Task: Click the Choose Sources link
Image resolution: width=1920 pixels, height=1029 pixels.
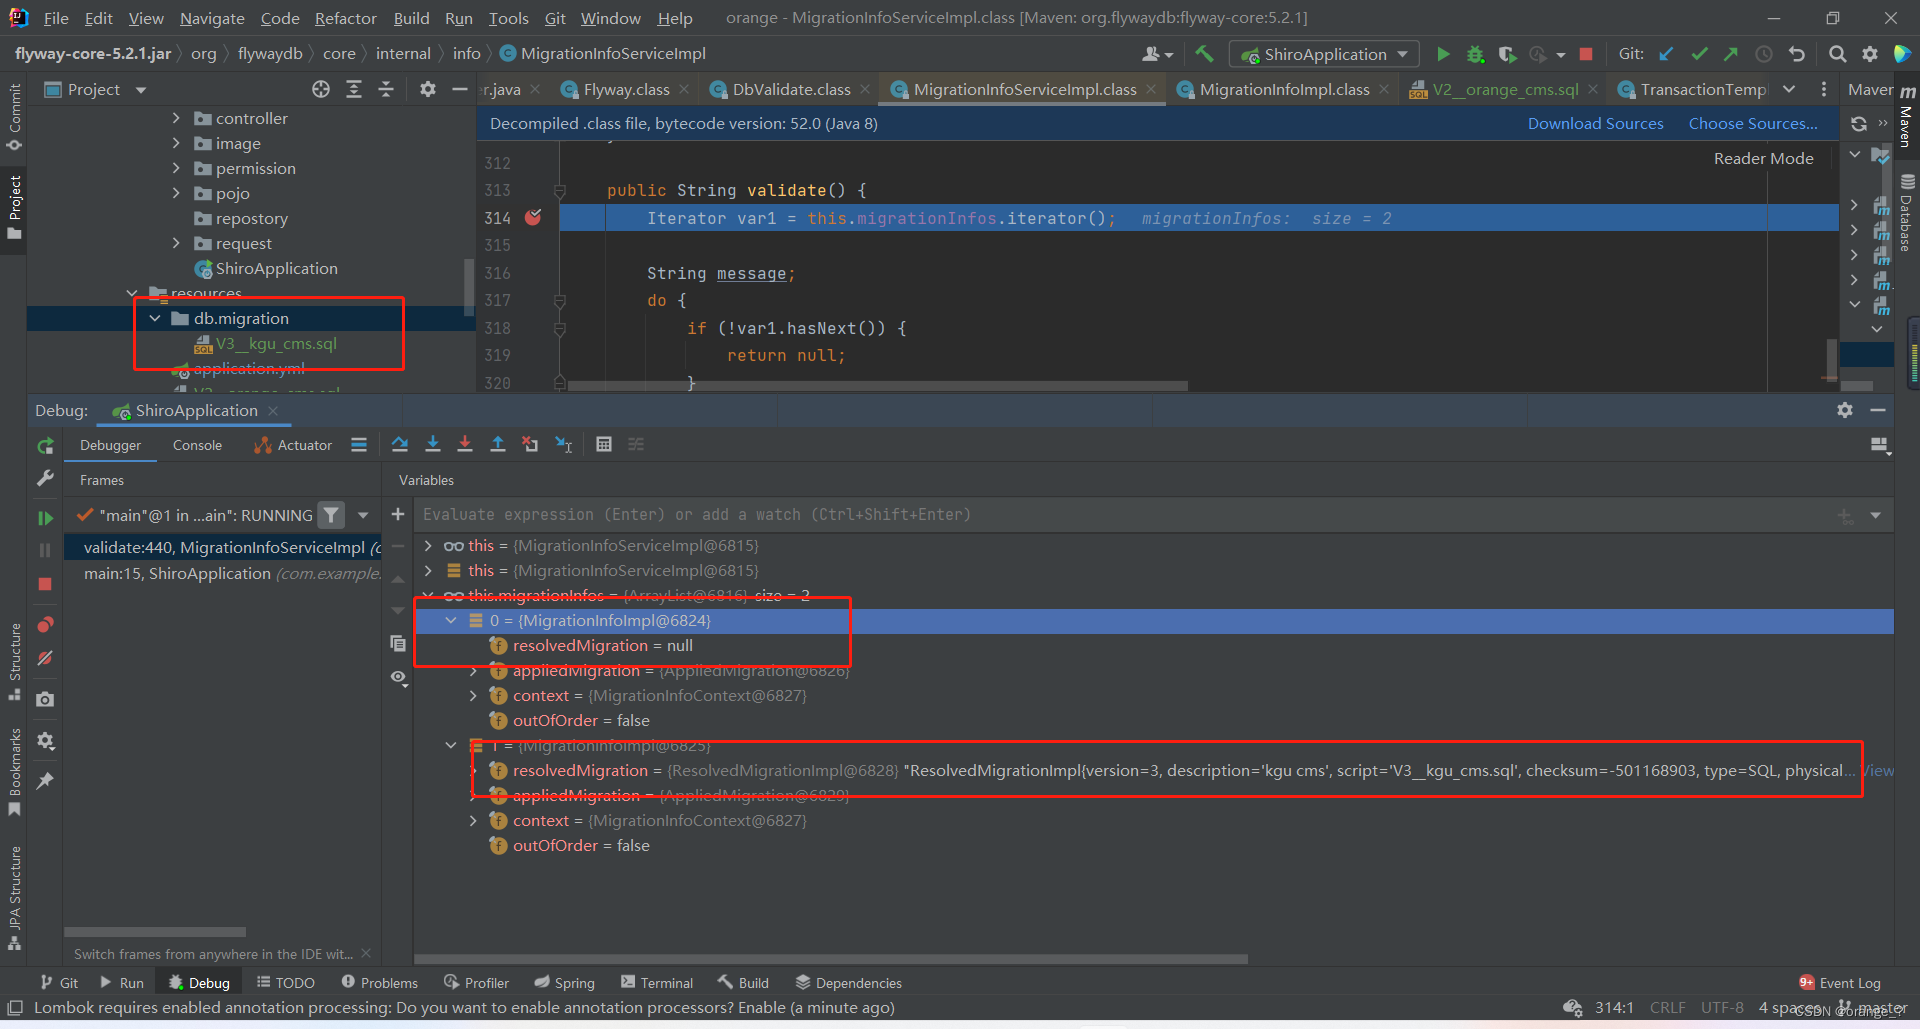Action: pyautogui.click(x=1753, y=123)
